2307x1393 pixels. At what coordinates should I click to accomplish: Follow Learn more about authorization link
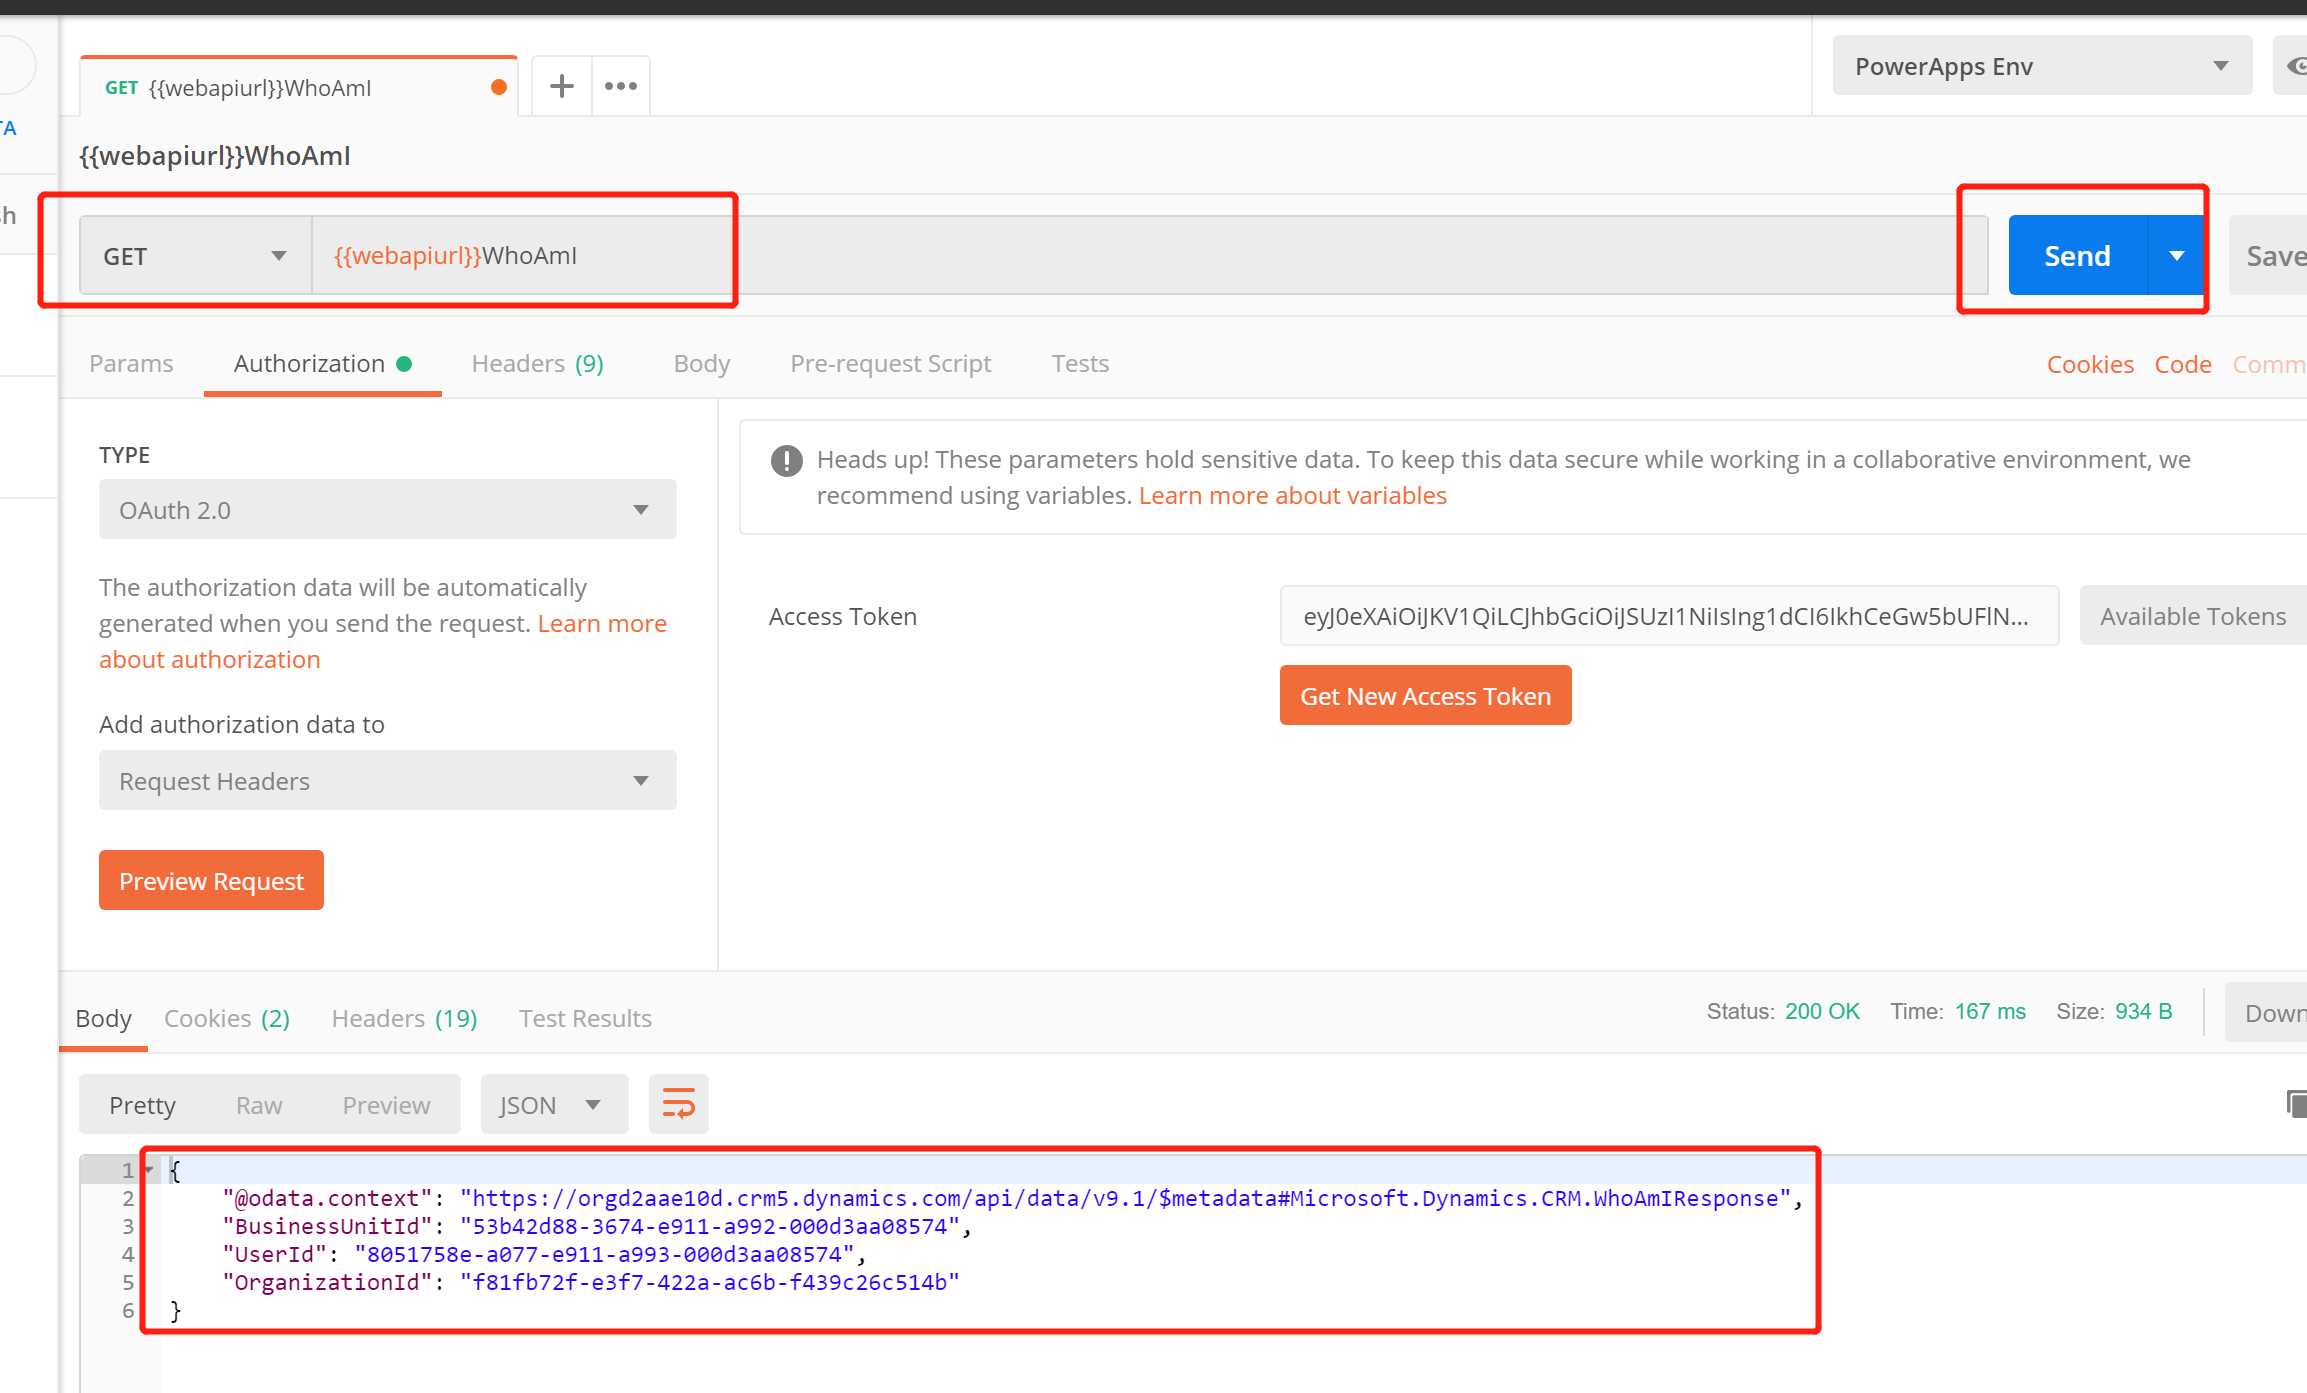(383, 642)
